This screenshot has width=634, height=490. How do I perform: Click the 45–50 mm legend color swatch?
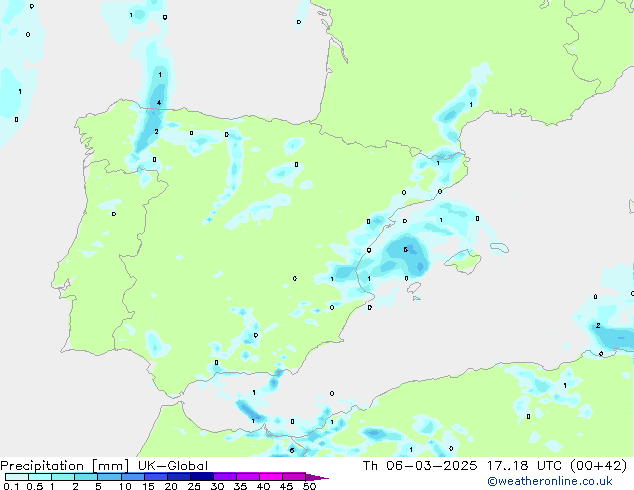click(294, 477)
